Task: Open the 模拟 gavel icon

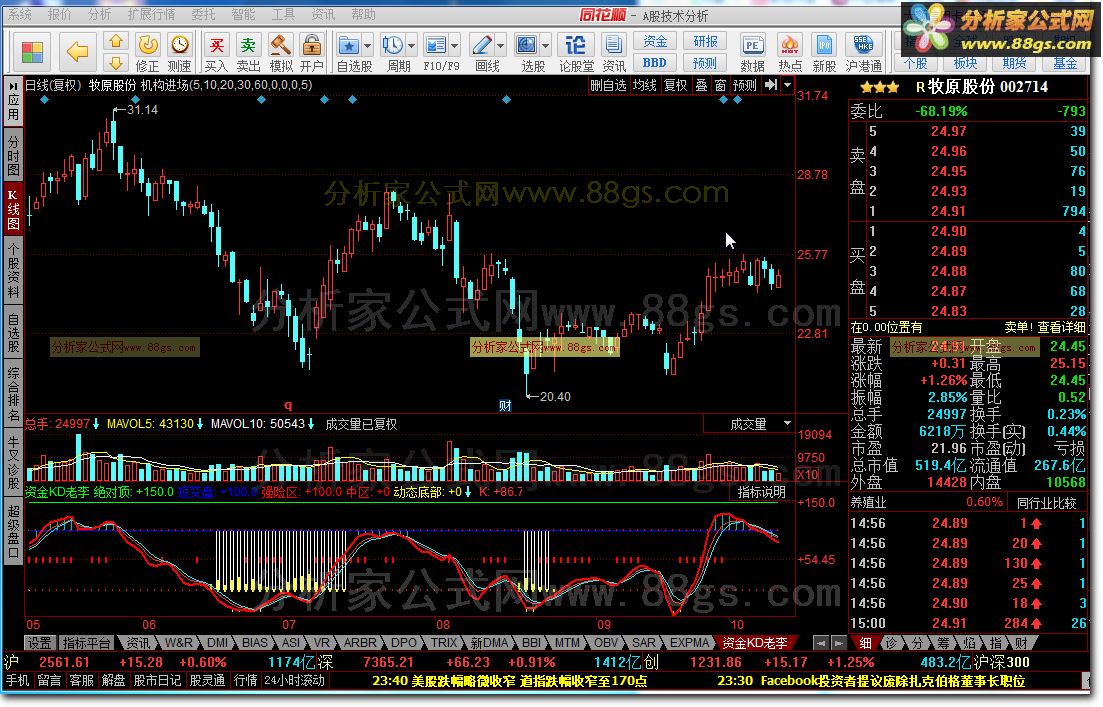Action: 281,46
